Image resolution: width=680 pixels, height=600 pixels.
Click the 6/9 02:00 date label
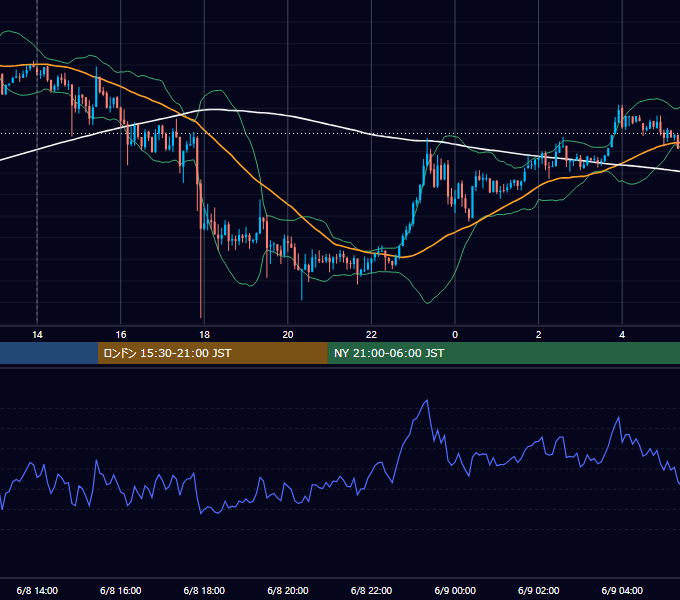point(539,590)
